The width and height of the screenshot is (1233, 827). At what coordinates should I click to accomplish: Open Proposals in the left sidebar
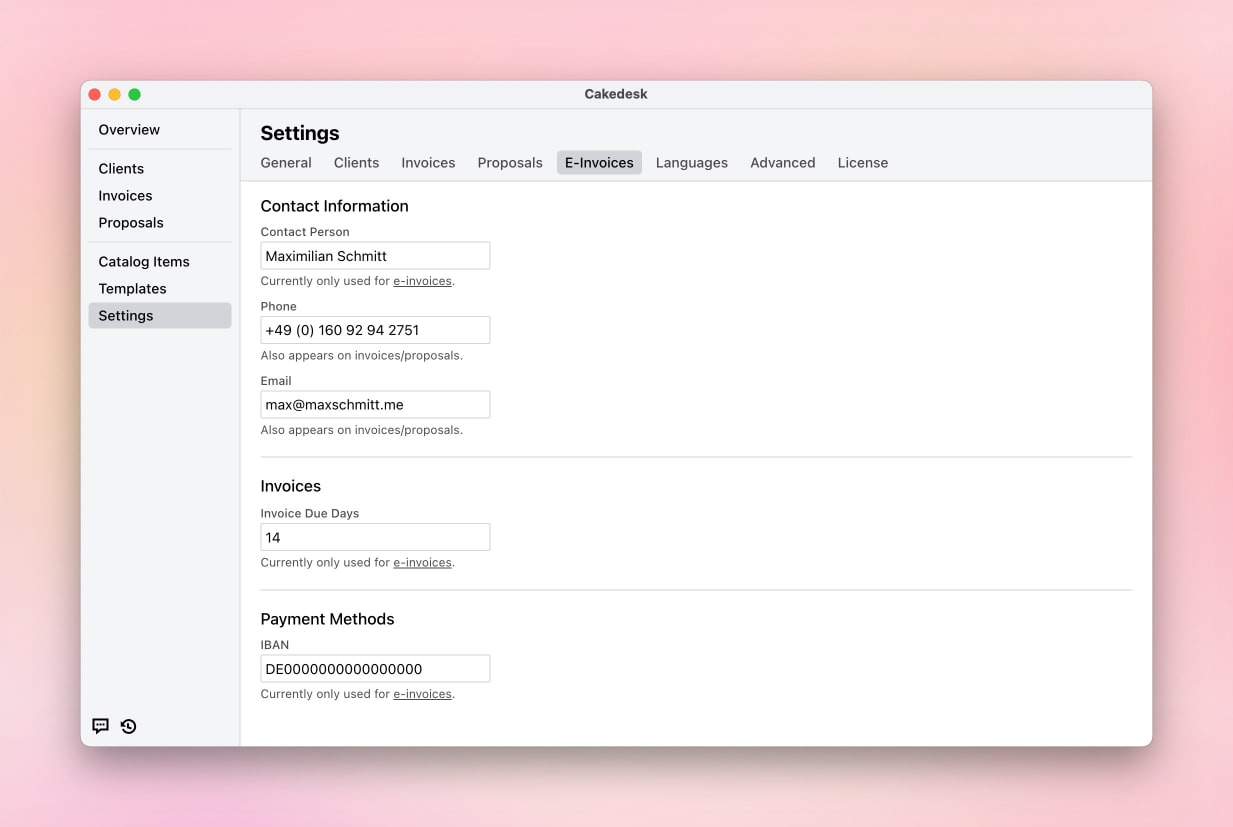(131, 223)
